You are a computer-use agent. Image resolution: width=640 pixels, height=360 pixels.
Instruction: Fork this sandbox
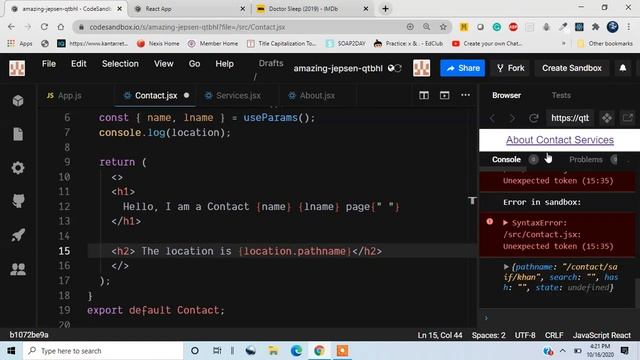pyautogui.click(x=510, y=68)
